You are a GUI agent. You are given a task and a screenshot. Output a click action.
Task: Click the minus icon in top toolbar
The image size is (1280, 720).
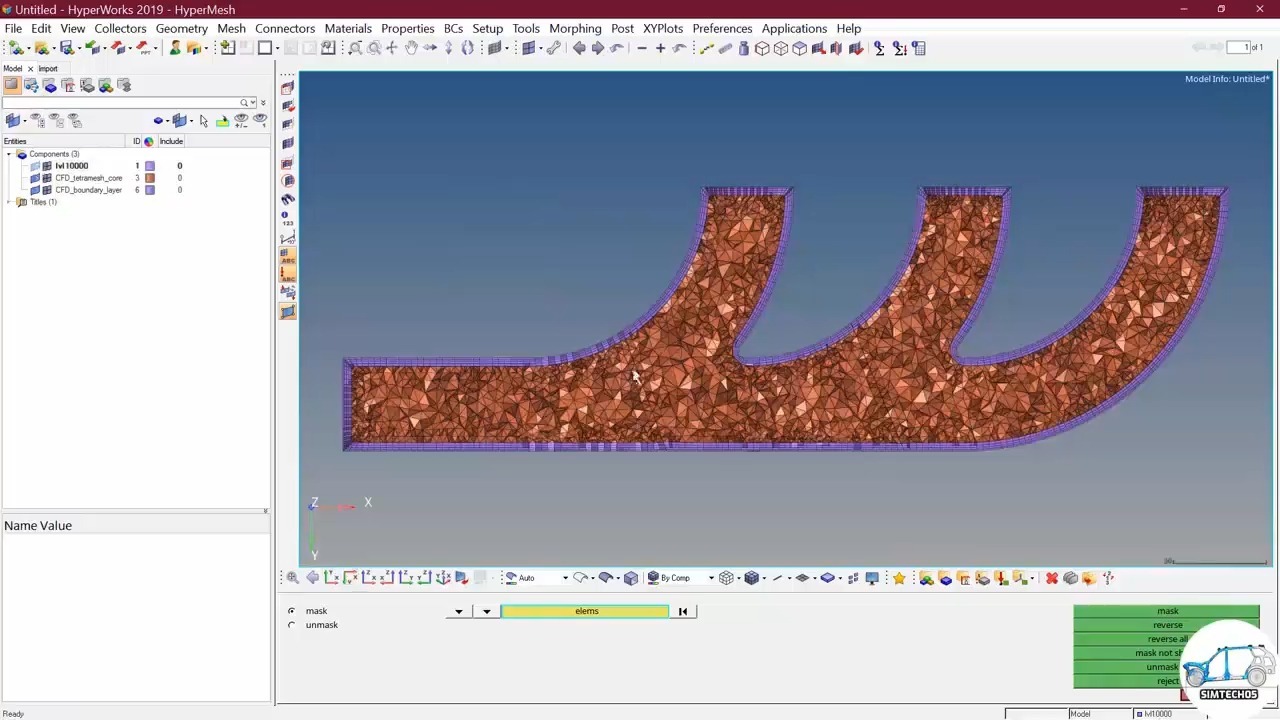[642, 48]
